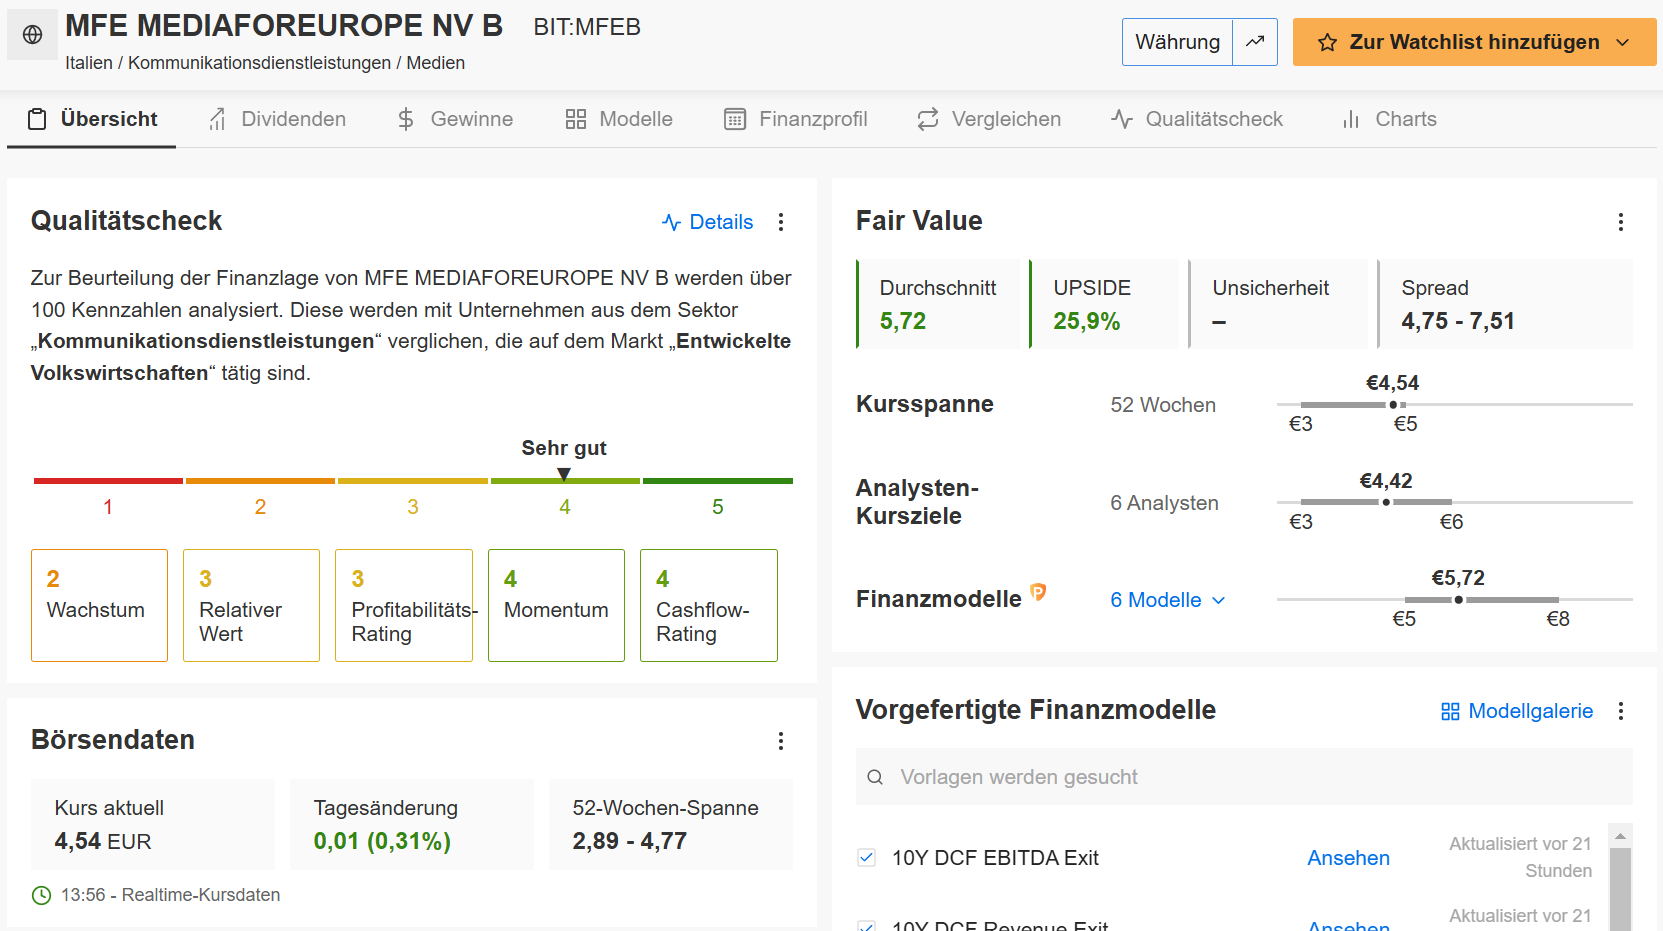Open Fair Value three-dot options menu
This screenshot has width=1663, height=931.
point(1621,222)
